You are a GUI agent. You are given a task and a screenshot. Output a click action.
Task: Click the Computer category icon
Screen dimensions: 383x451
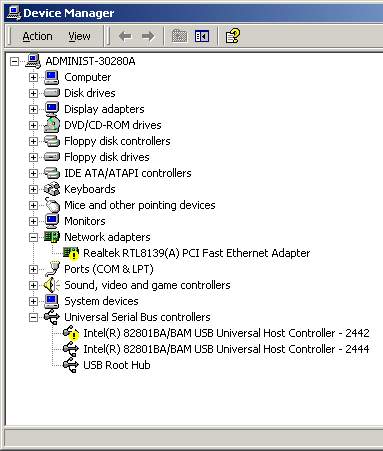52,77
